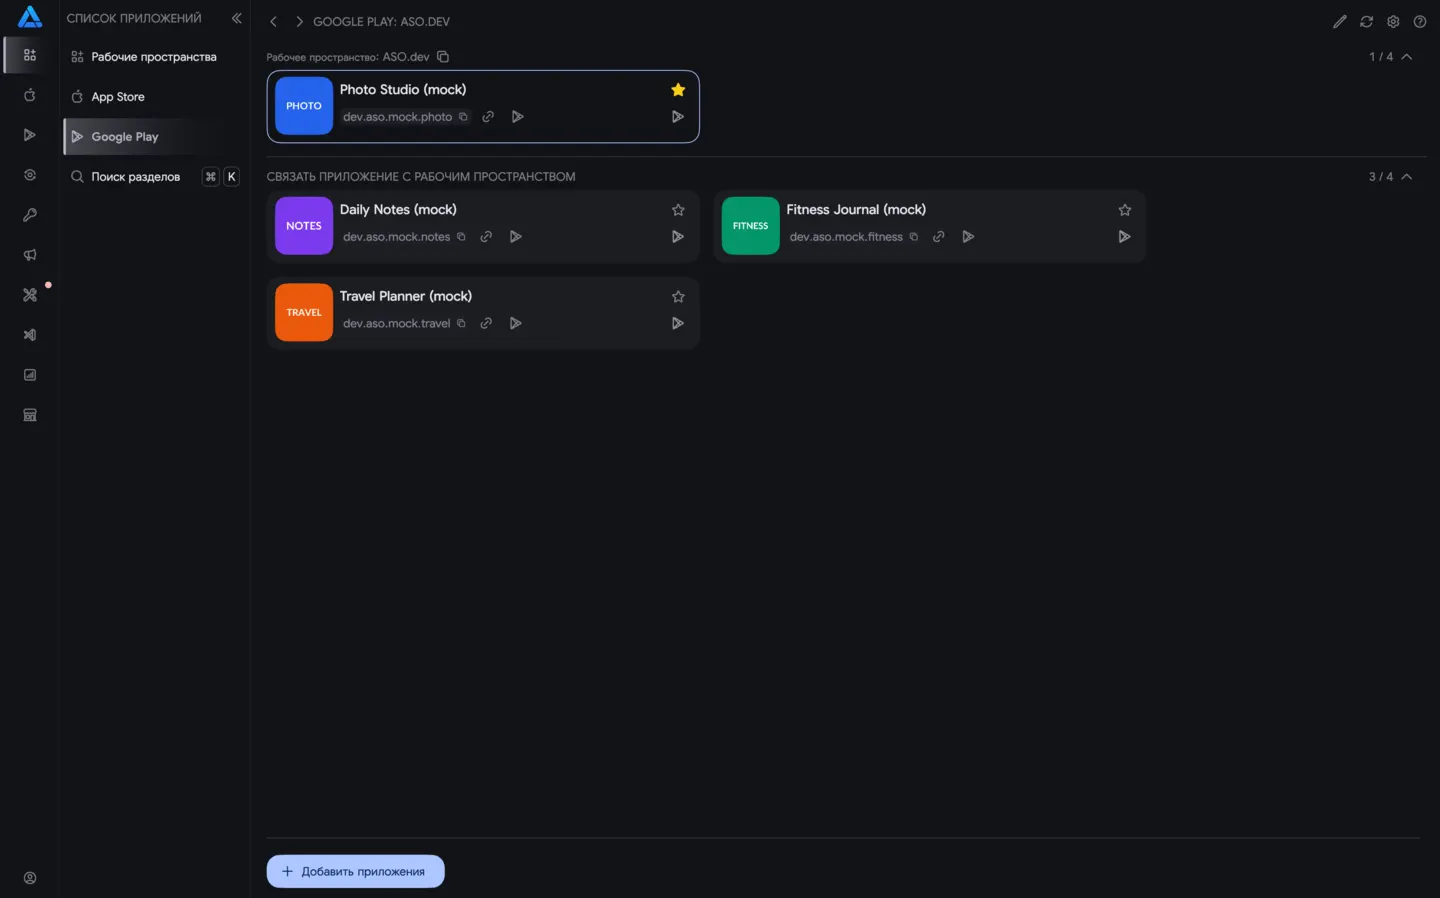Unfavorite Photo Studio (mock) star
This screenshot has height=898, width=1440.
pos(678,90)
